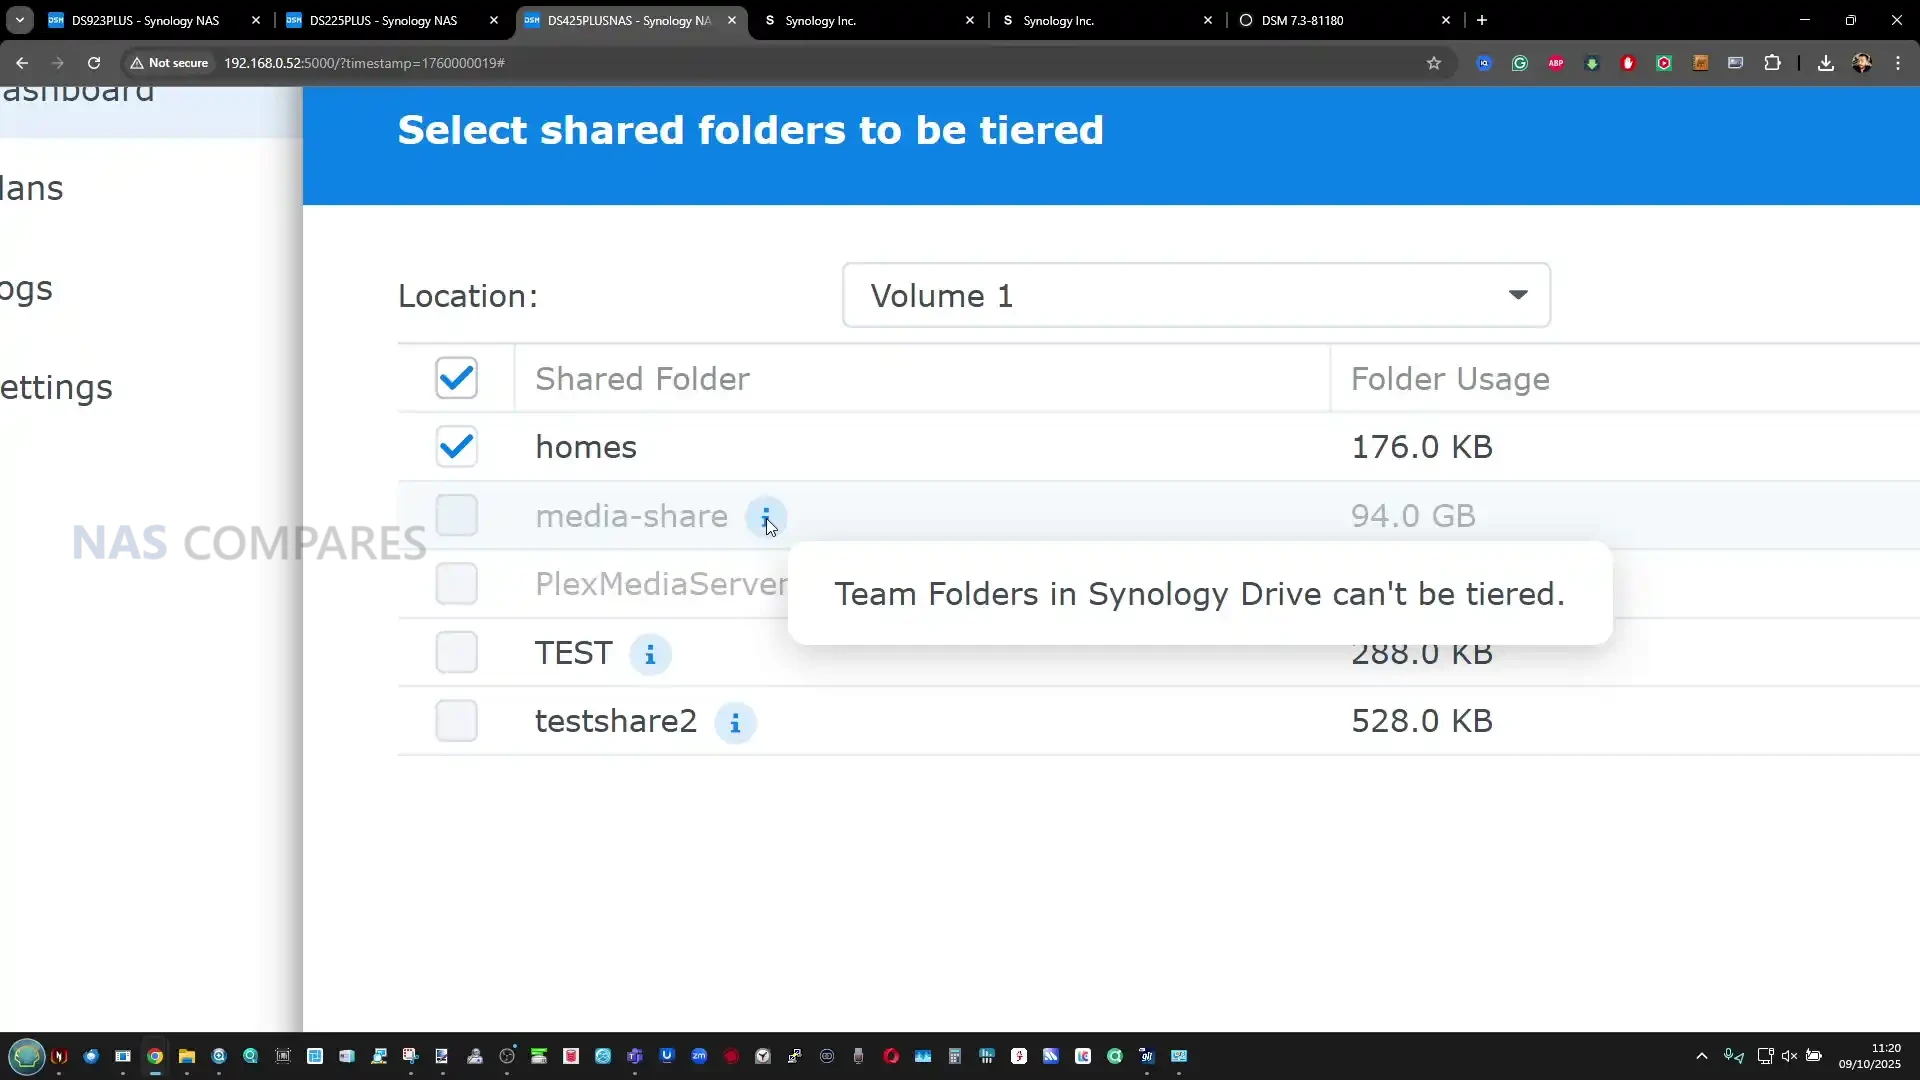
Task: Uncheck the homes shared folder checkbox
Action: (456, 447)
